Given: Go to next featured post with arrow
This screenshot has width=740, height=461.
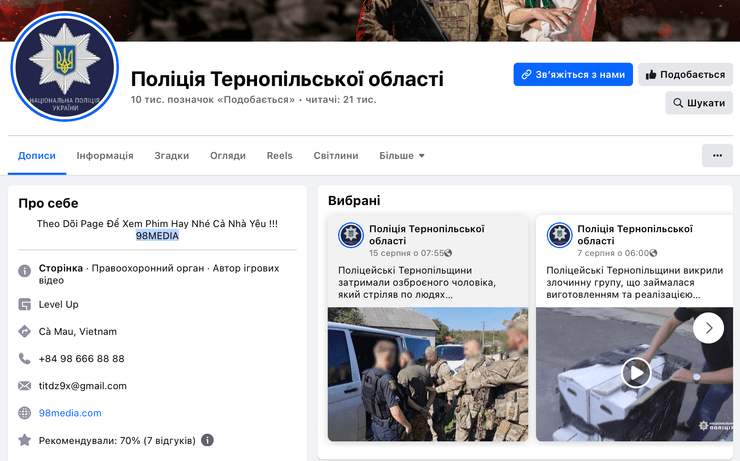Looking at the screenshot, I should click(x=708, y=328).
